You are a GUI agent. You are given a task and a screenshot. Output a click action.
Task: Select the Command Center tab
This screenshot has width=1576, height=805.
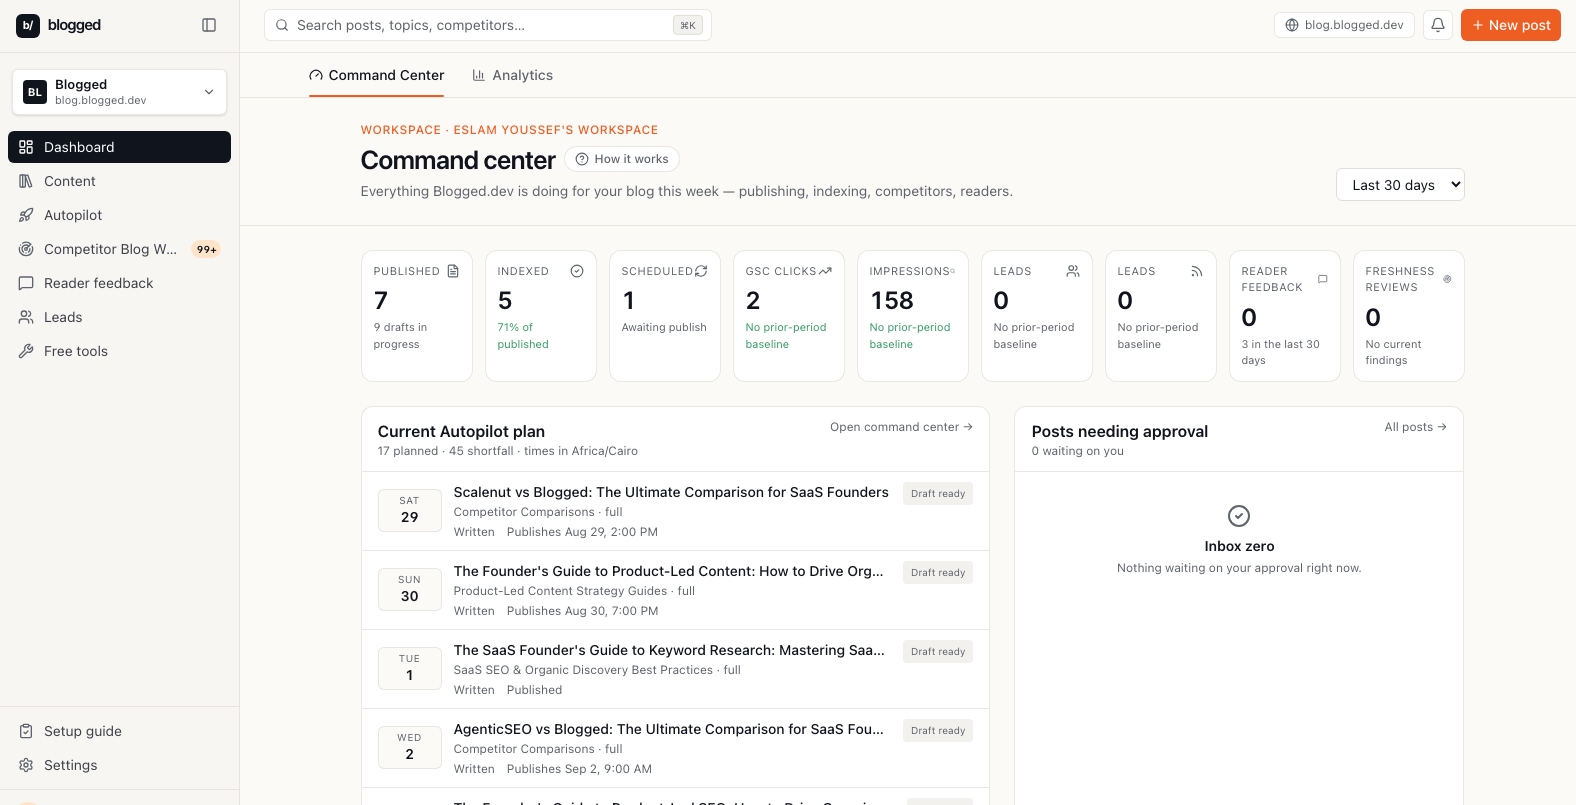click(376, 75)
